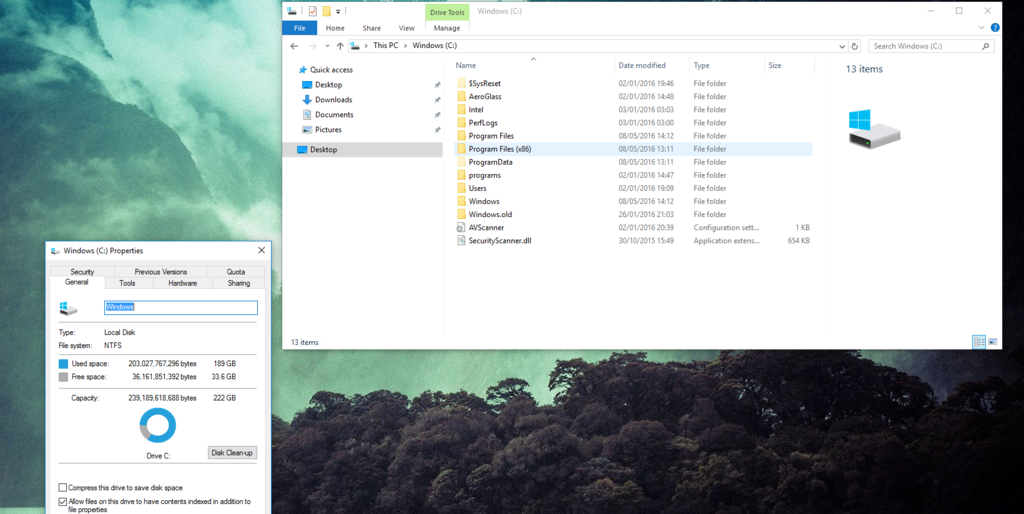
Task: Enable Compress this drive to save disk space
Action: click(63, 487)
